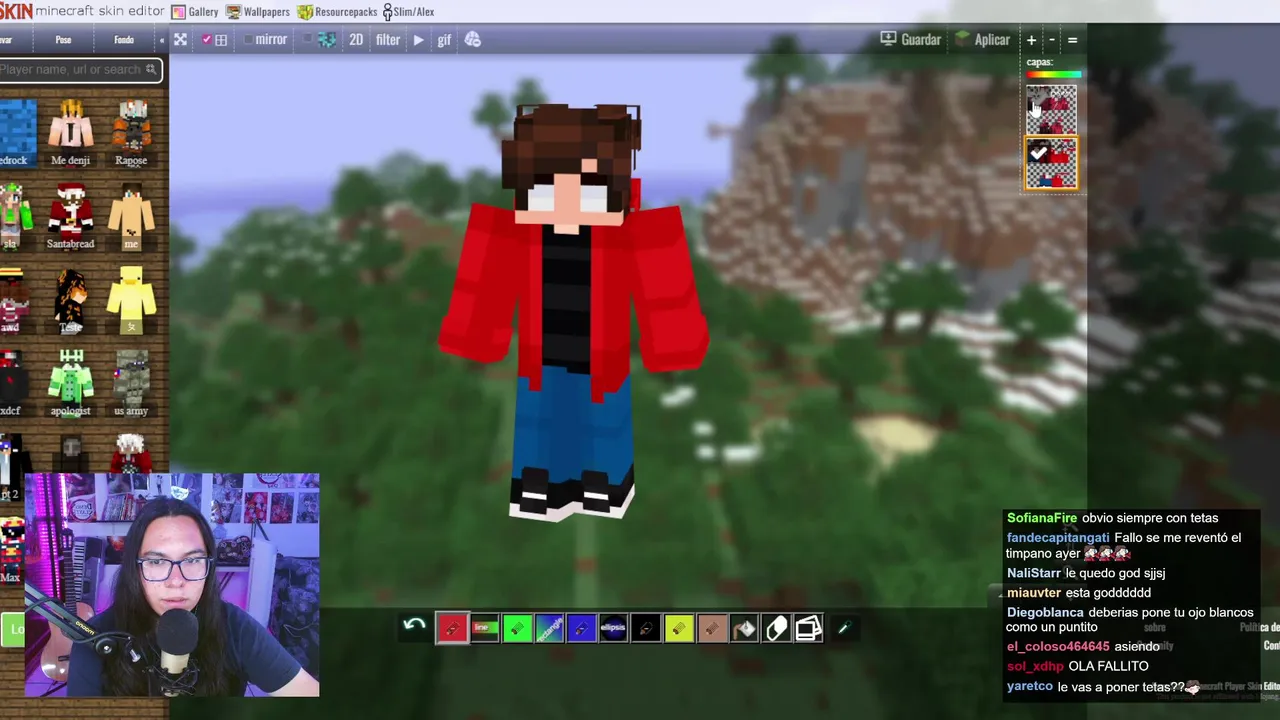Export the skin as gif
This screenshot has height=720, width=1280.
pos(444,40)
